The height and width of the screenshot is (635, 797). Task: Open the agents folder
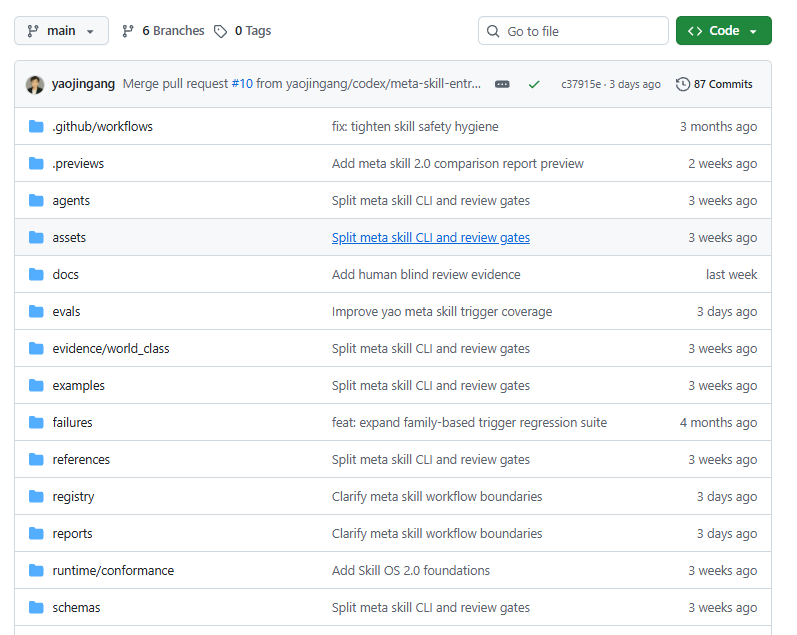coord(71,201)
